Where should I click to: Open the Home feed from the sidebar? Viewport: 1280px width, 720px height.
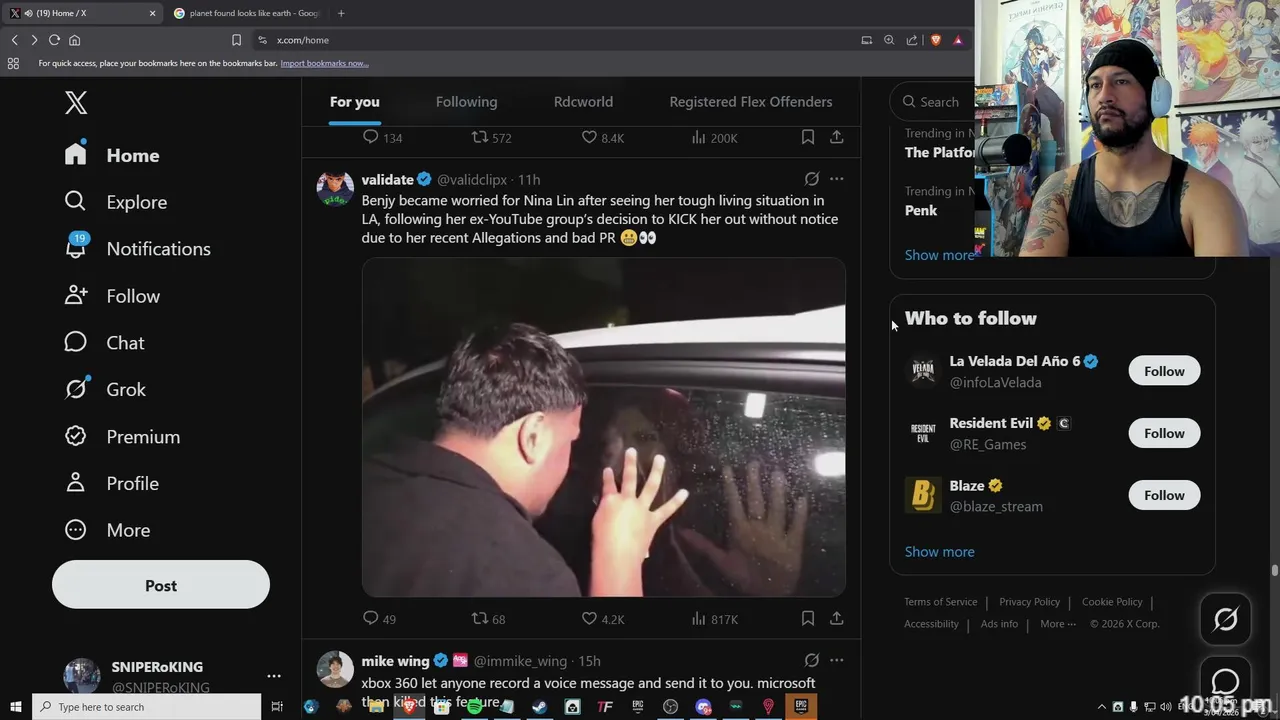[x=112, y=155]
